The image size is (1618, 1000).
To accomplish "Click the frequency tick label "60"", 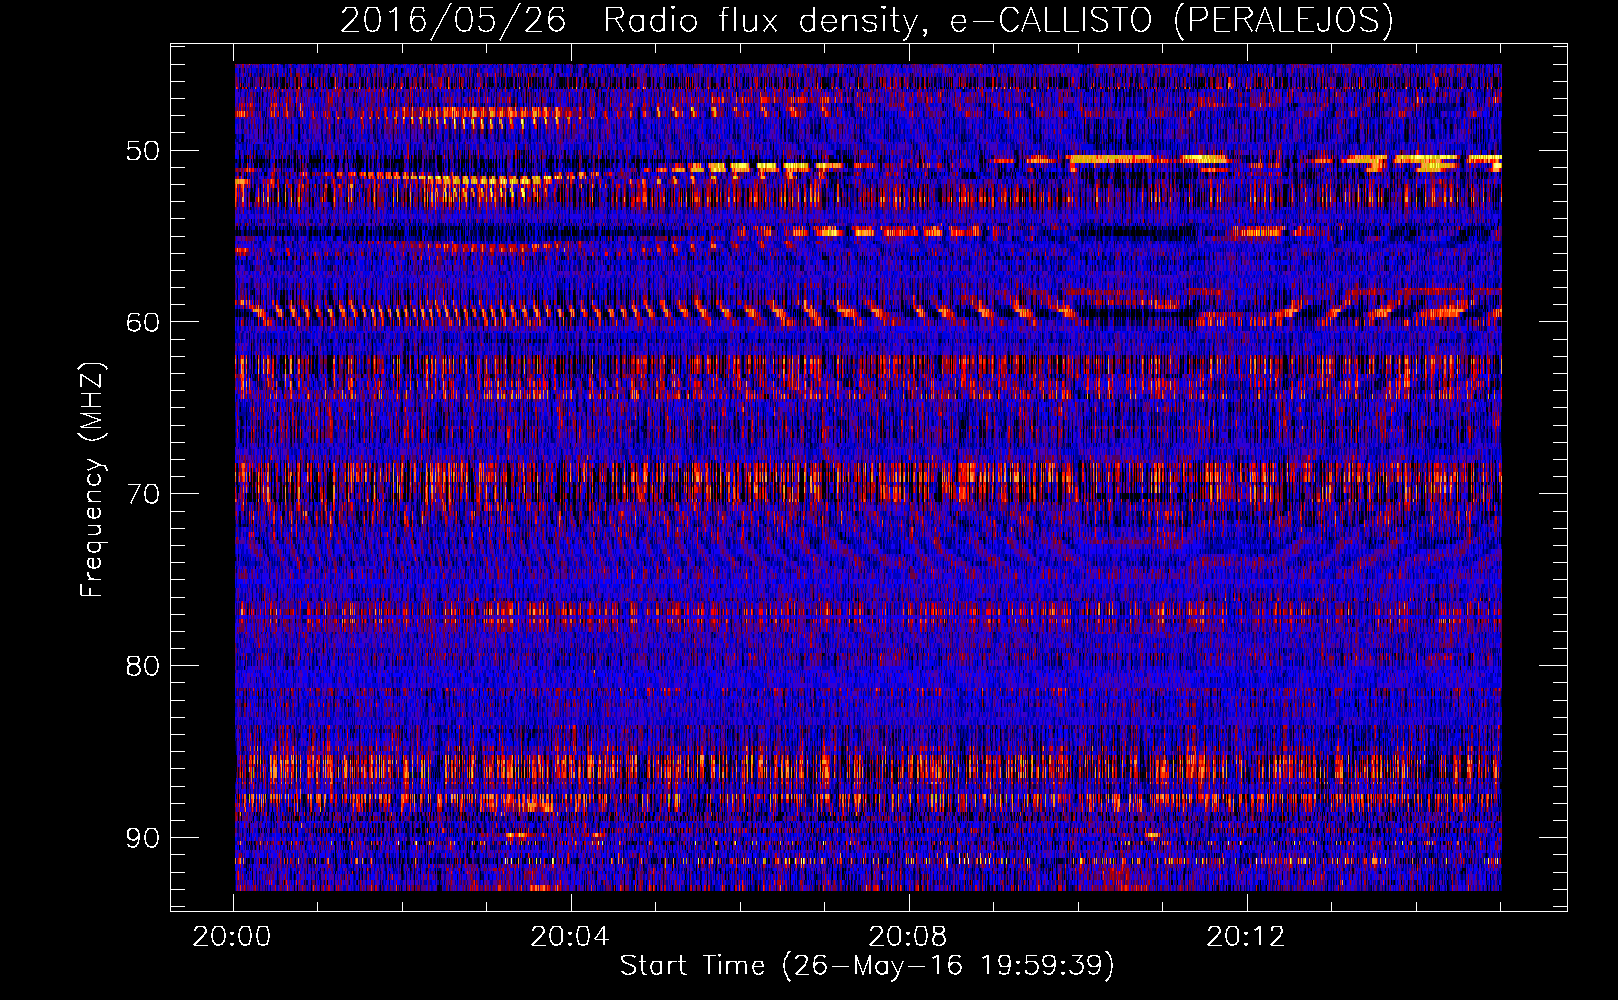I will pyautogui.click(x=142, y=322).
